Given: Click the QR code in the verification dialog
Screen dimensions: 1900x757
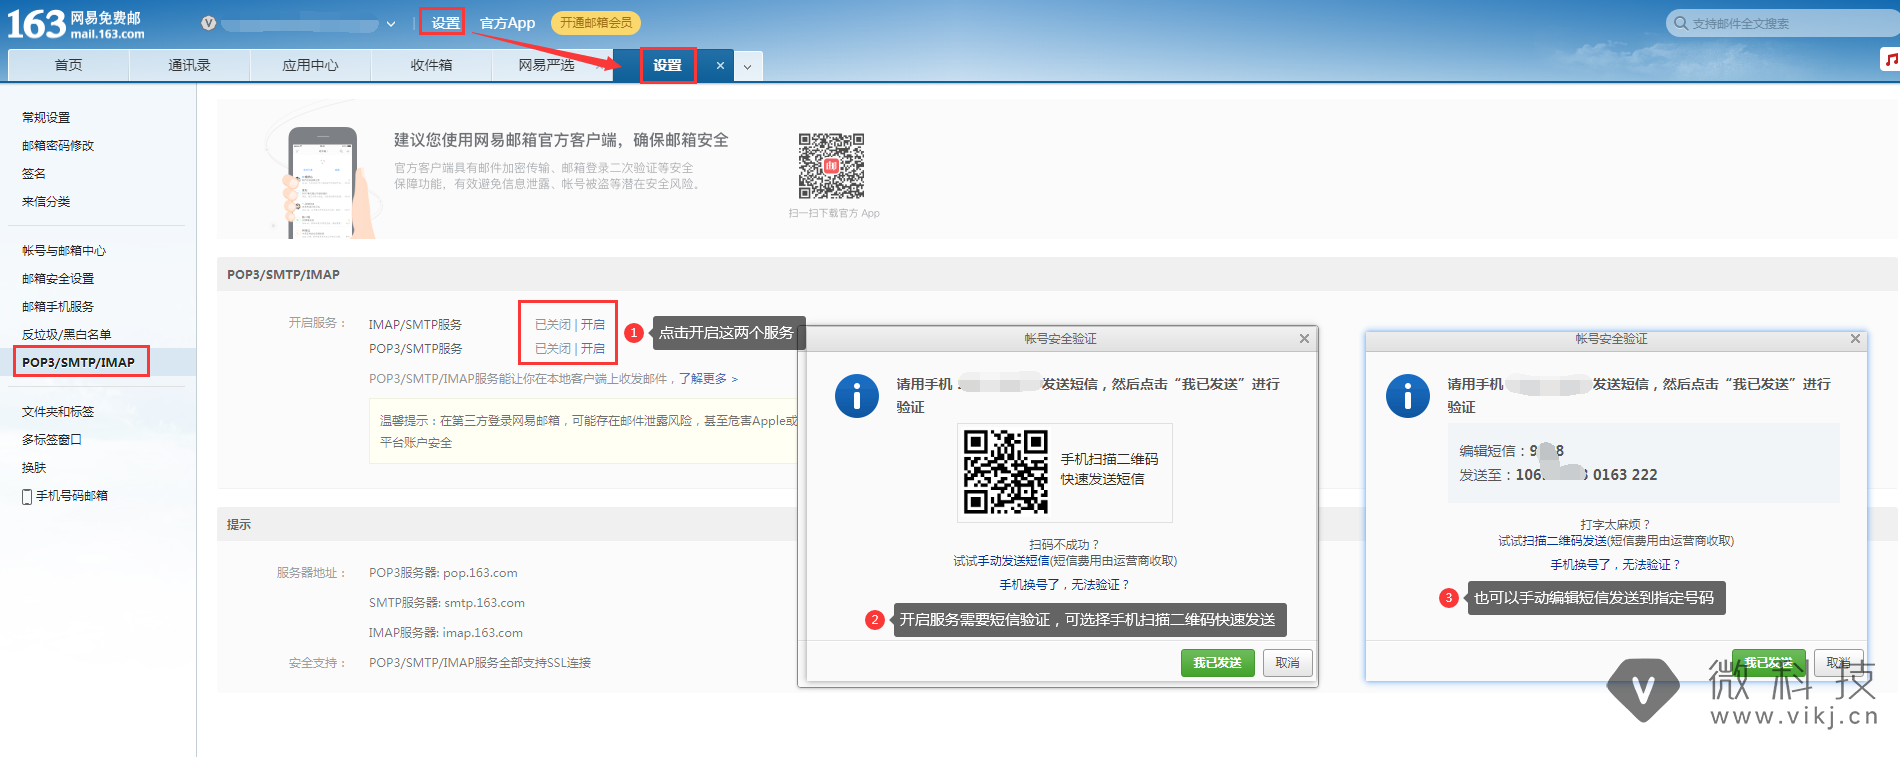Looking at the screenshot, I should [1005, 472].
